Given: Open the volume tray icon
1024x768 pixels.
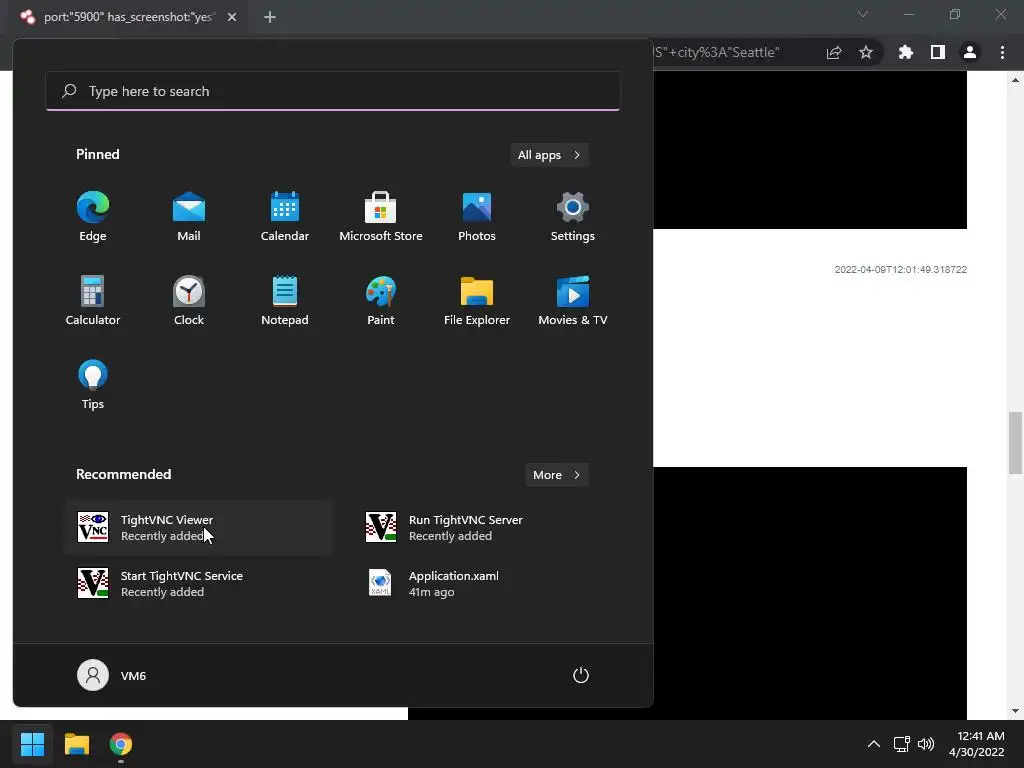Looking at the screenshot, I should pos(926,744).
